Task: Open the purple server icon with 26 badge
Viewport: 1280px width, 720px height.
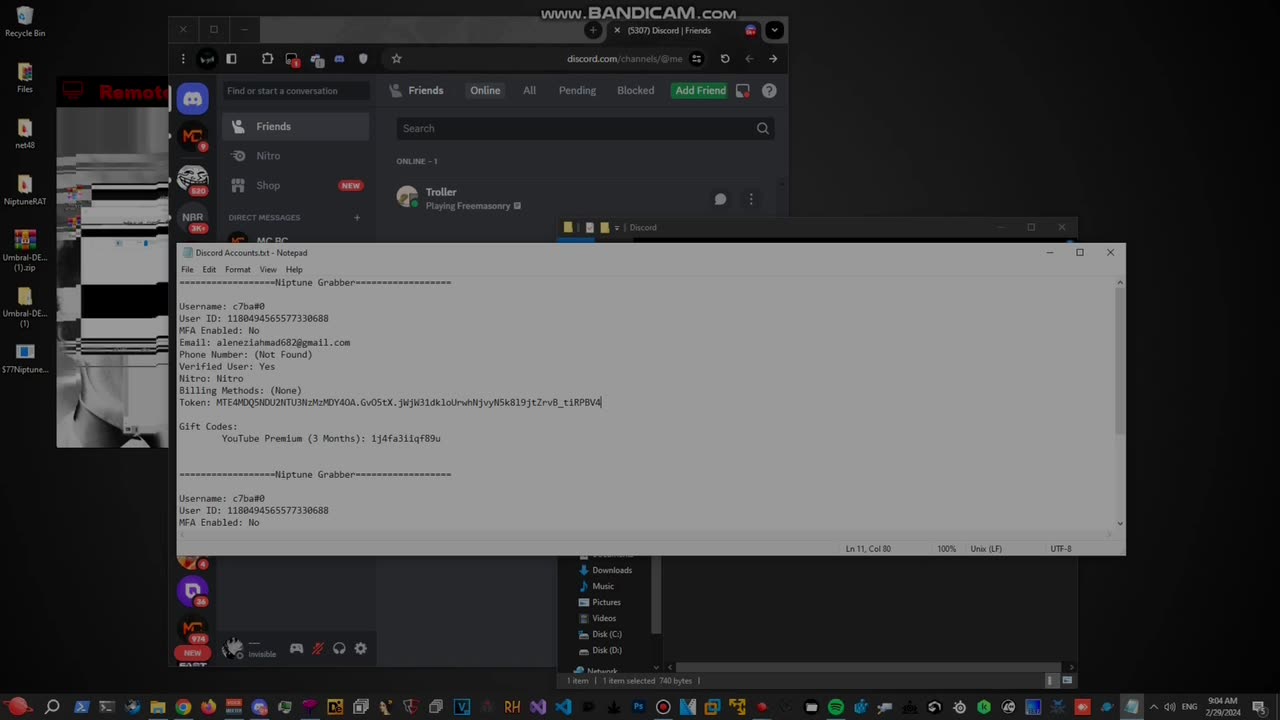Action: 193,591
